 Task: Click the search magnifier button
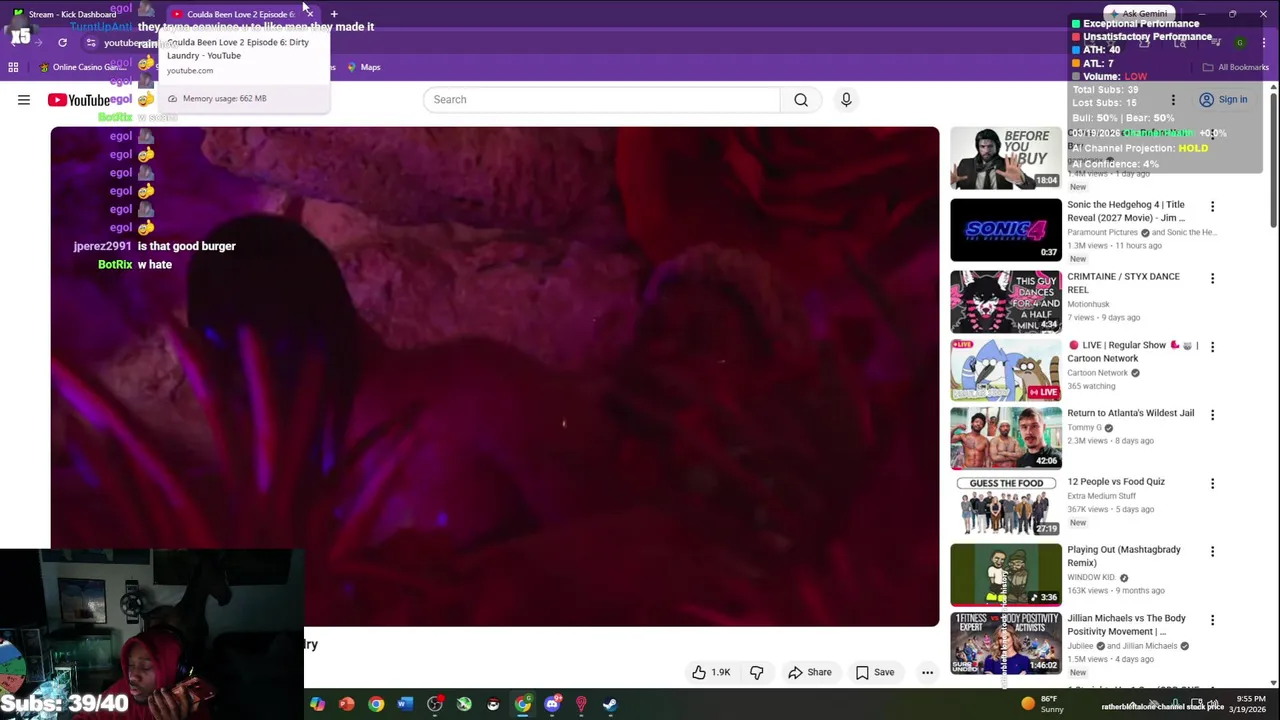(x=801, y=100)
